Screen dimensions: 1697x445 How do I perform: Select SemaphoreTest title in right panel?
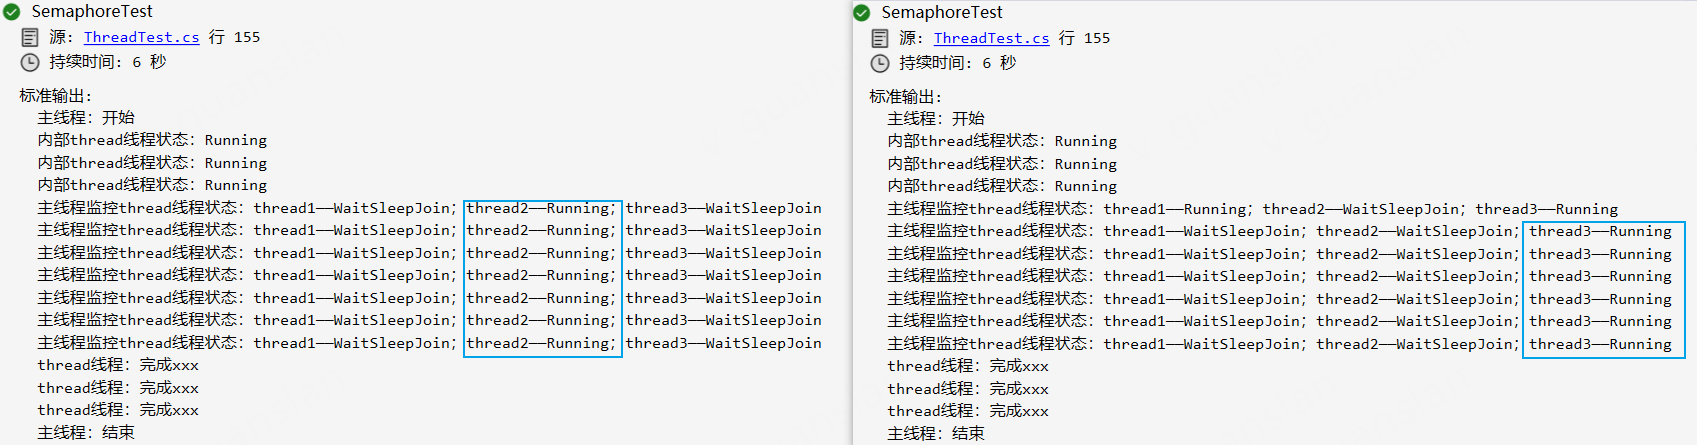pos(942,13)
